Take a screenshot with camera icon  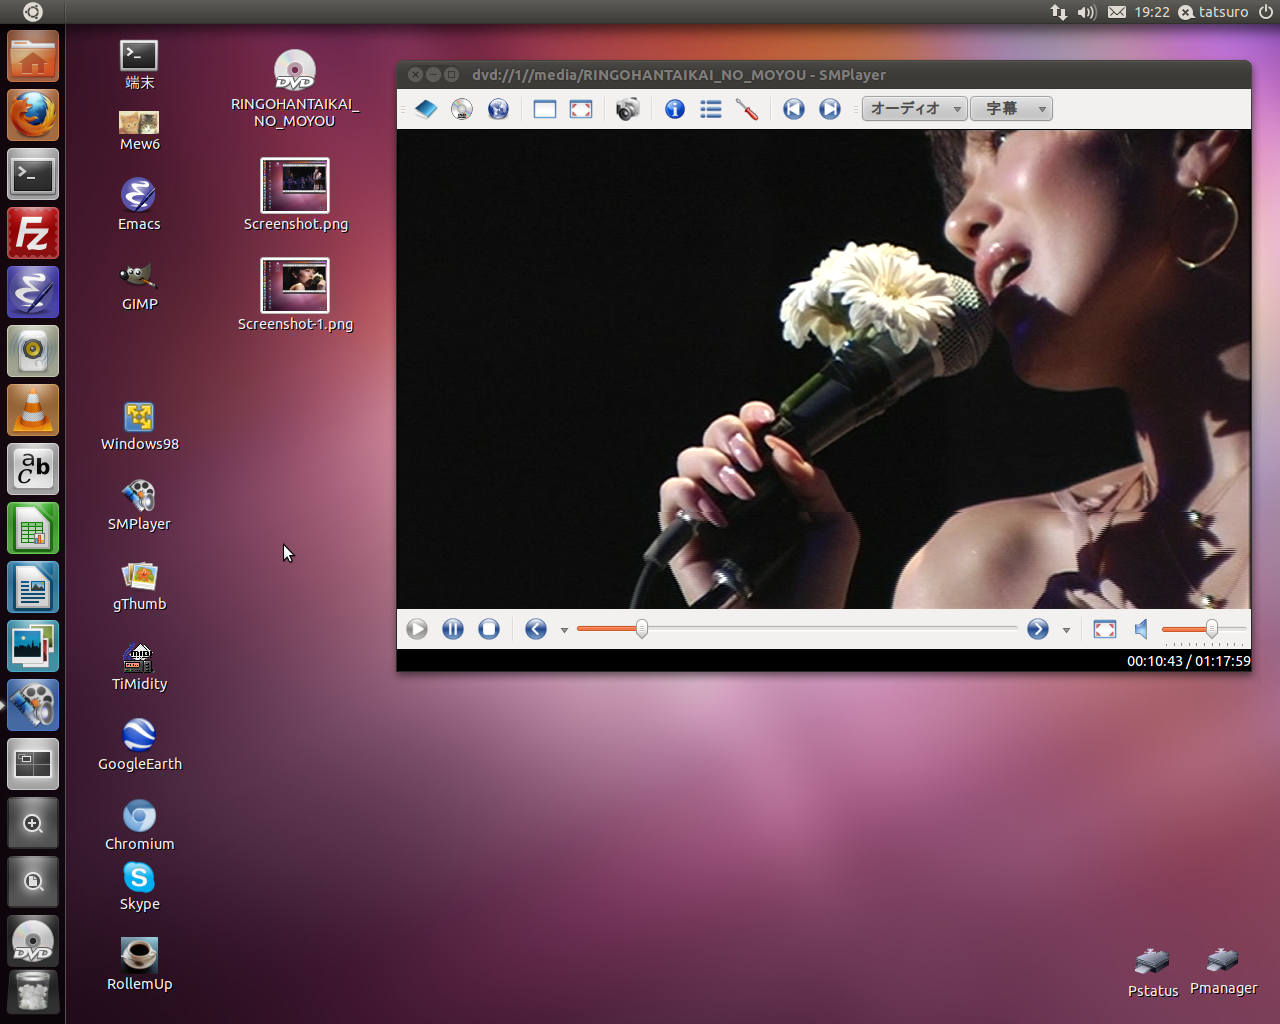pos(627,109)
